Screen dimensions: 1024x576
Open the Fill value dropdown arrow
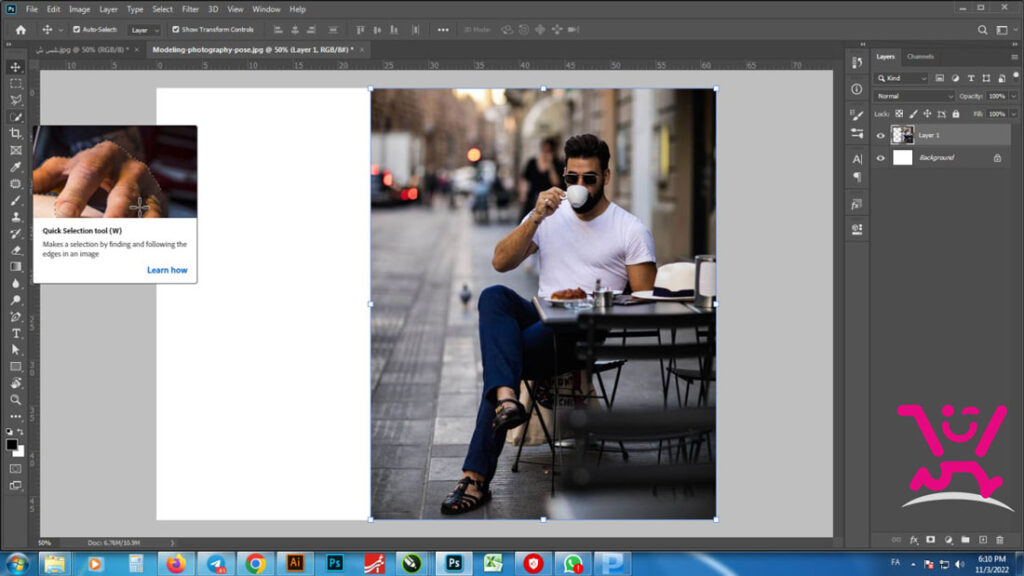[x=1014, y=114]
